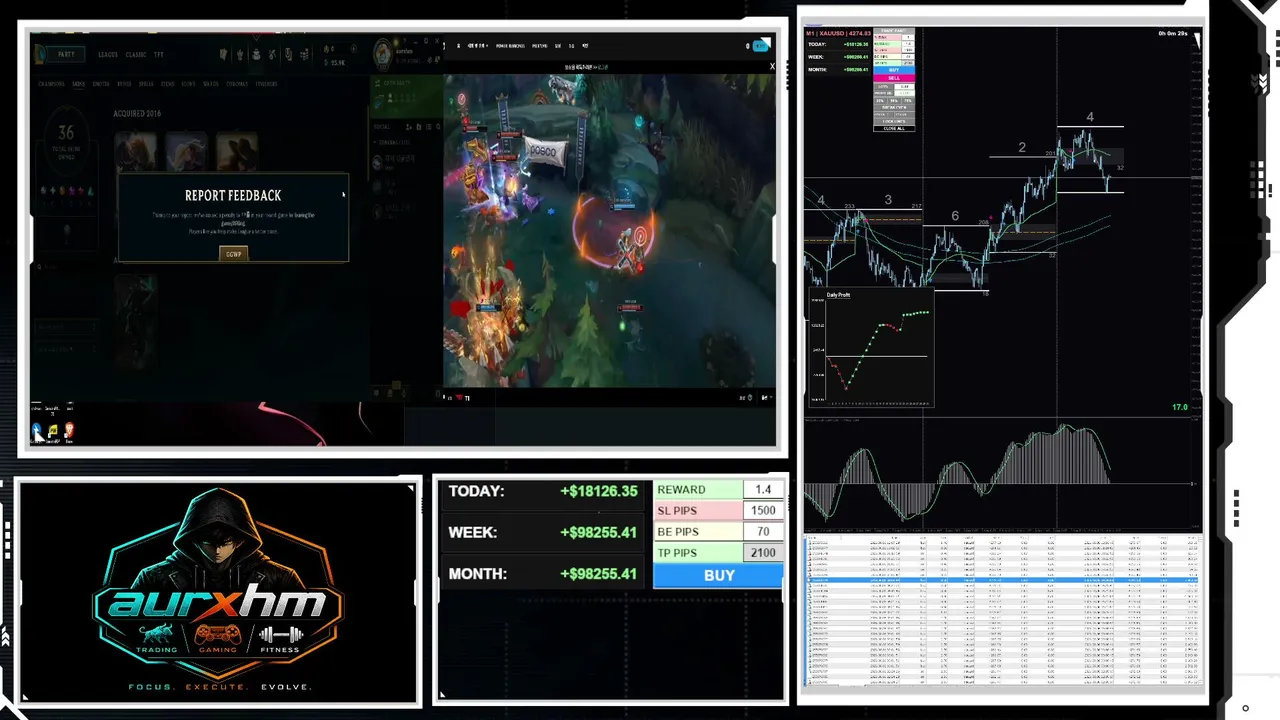Image resolution: width=1280 pixels, height=720 pixels.
Task: Select the blue highlighted trade history row
Action: coord(1002,580)
